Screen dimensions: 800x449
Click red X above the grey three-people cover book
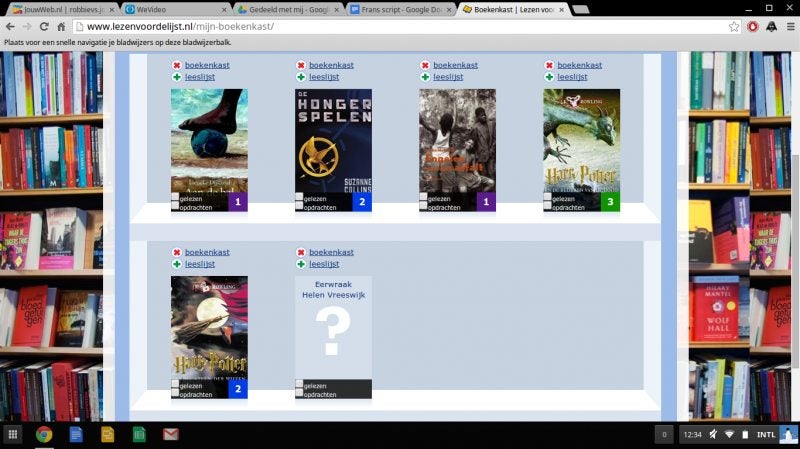coord(425,65)
